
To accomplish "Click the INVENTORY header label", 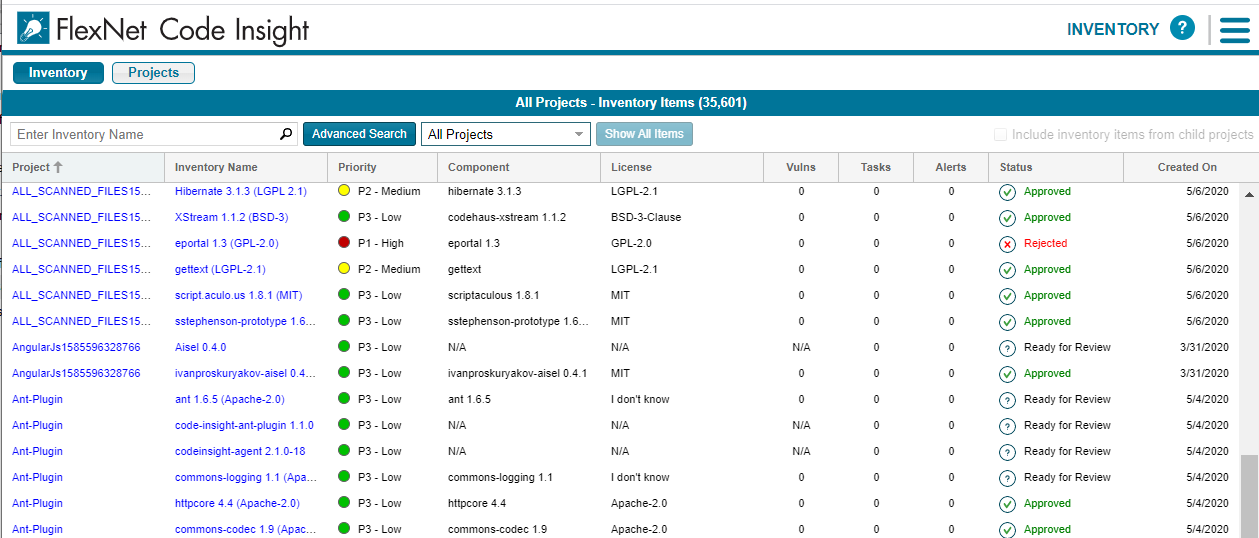I will click(1113, 29).
